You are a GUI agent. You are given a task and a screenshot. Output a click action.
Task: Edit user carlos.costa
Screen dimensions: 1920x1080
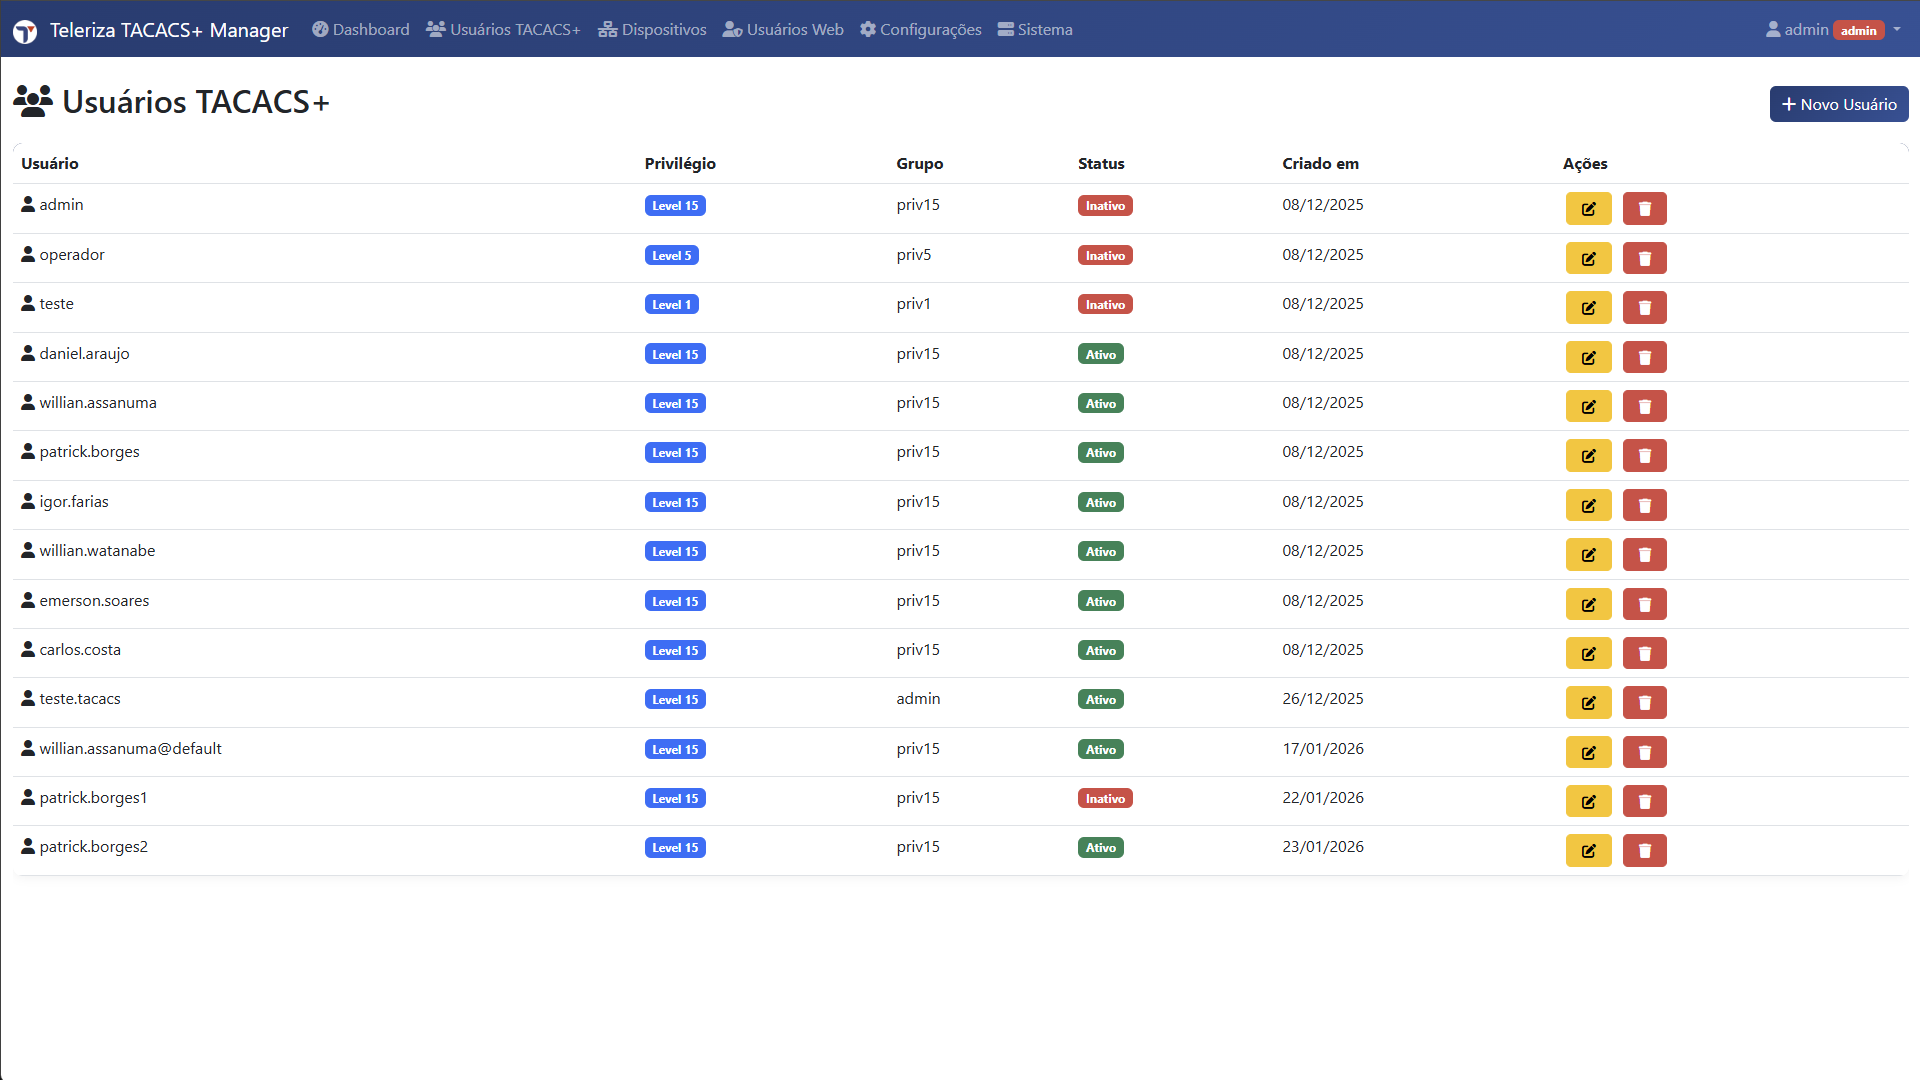(x=1588, y=654)
